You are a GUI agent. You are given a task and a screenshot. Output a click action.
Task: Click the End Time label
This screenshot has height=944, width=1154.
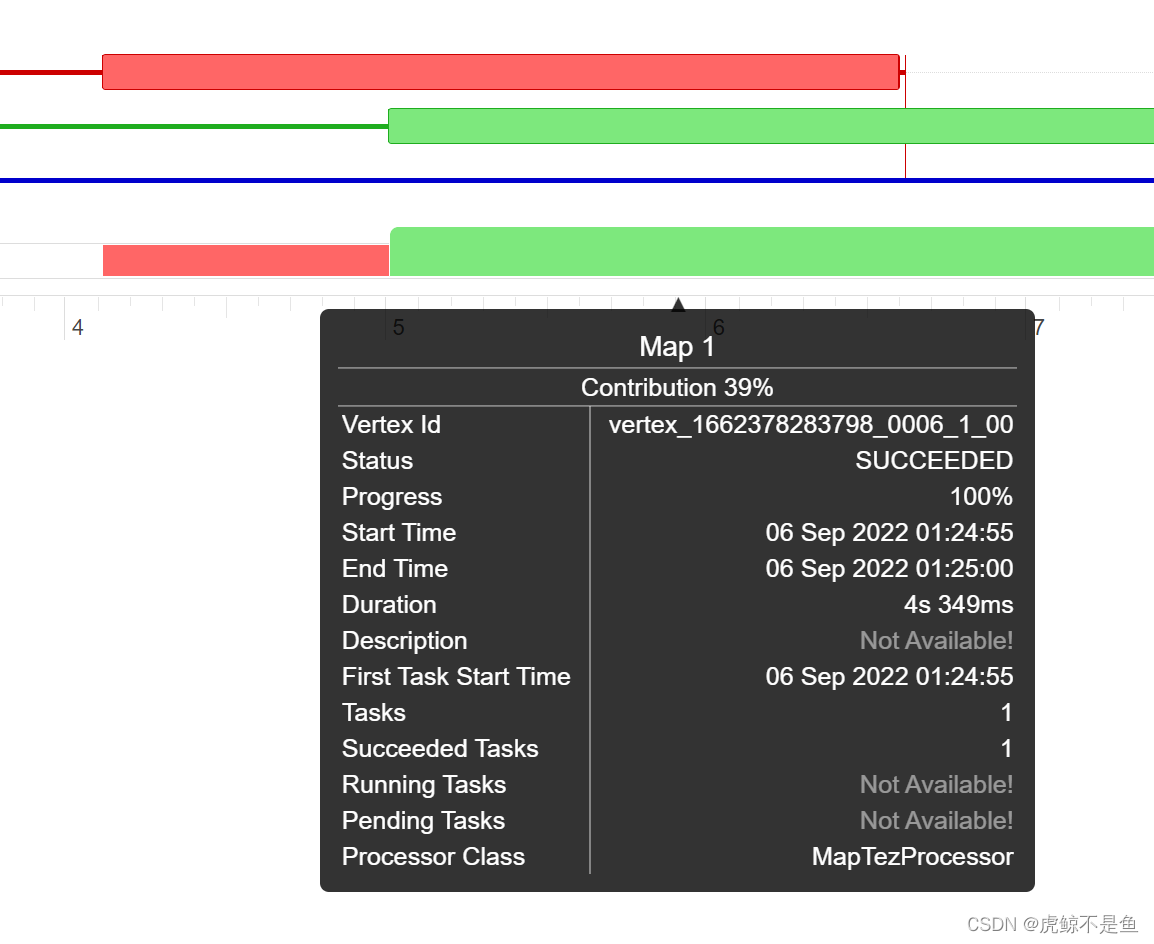coord(394,569)
